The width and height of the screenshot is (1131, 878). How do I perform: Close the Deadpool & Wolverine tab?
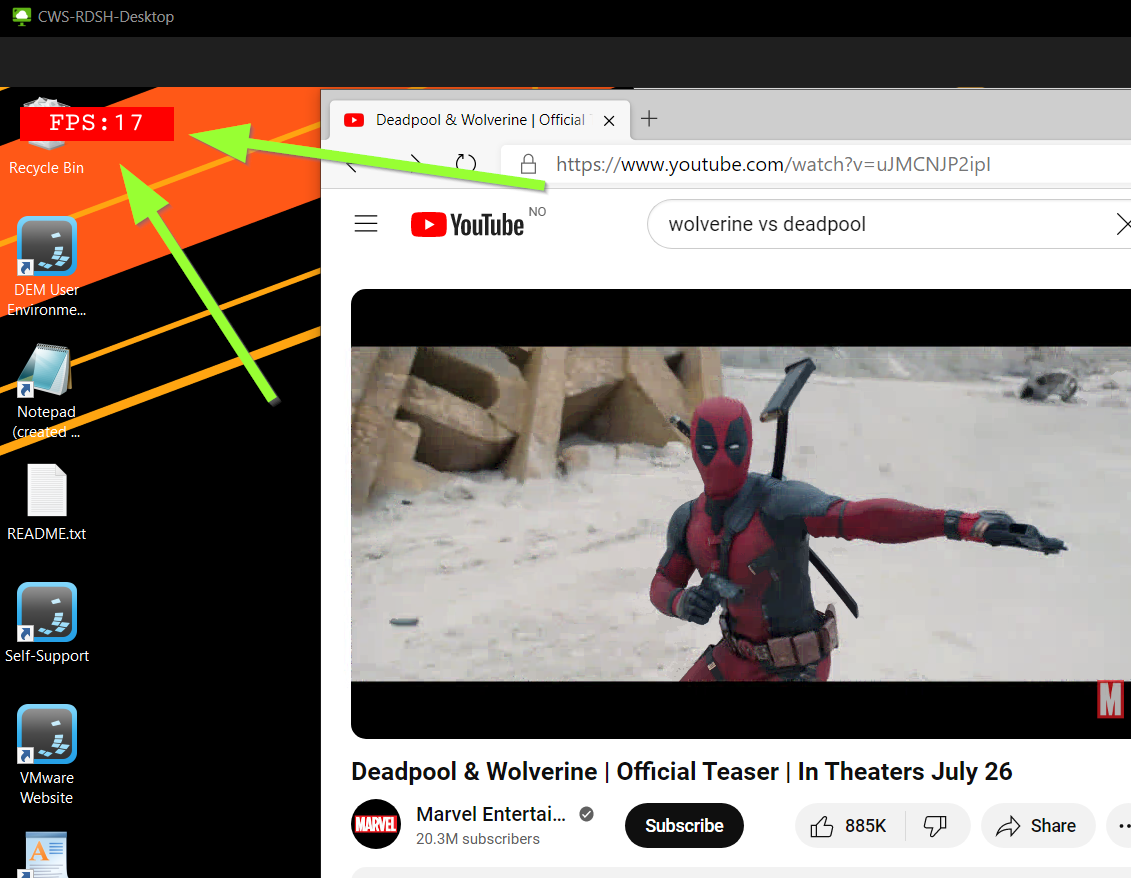pos(609,120)
